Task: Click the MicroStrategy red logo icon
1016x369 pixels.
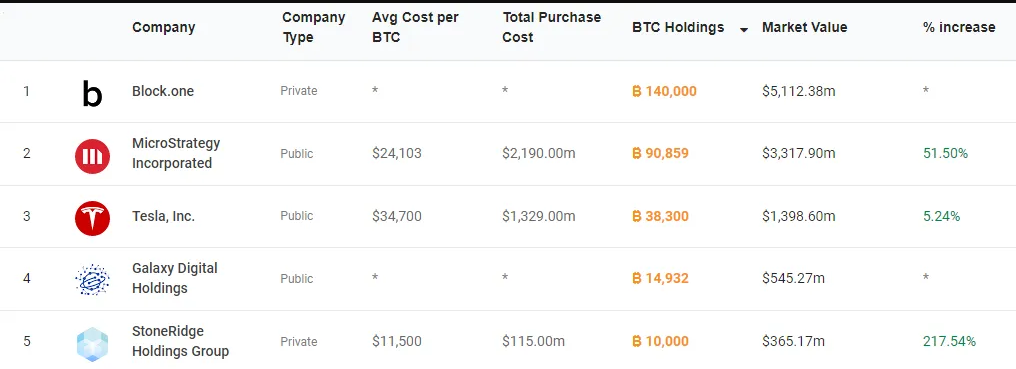Action: pyautogui.click(x=92, y=156)
